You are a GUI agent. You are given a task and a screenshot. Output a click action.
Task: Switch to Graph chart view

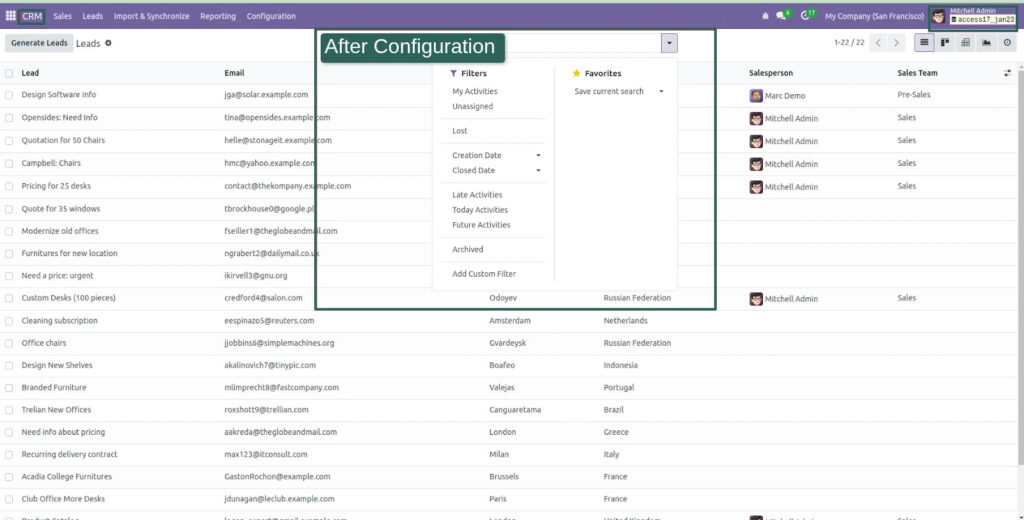(x=986, y=43)
